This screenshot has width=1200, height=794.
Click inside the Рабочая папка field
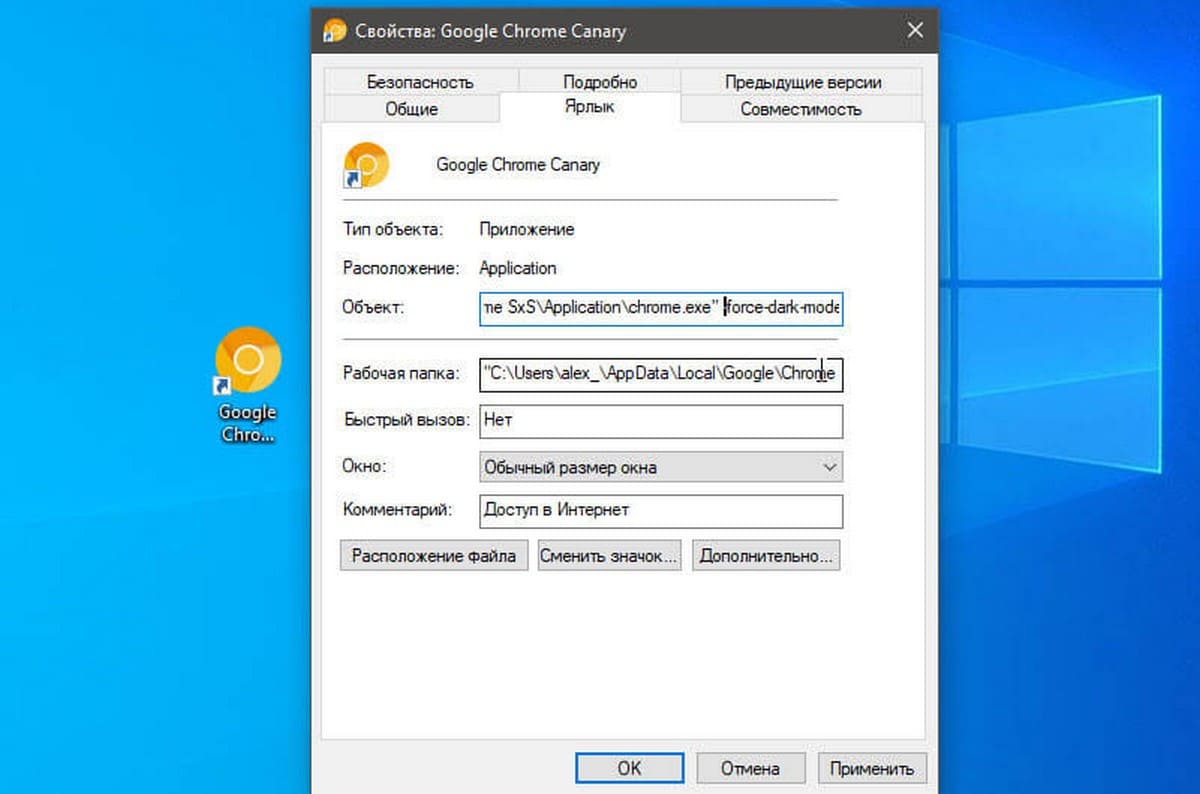(x=661, y=374)
